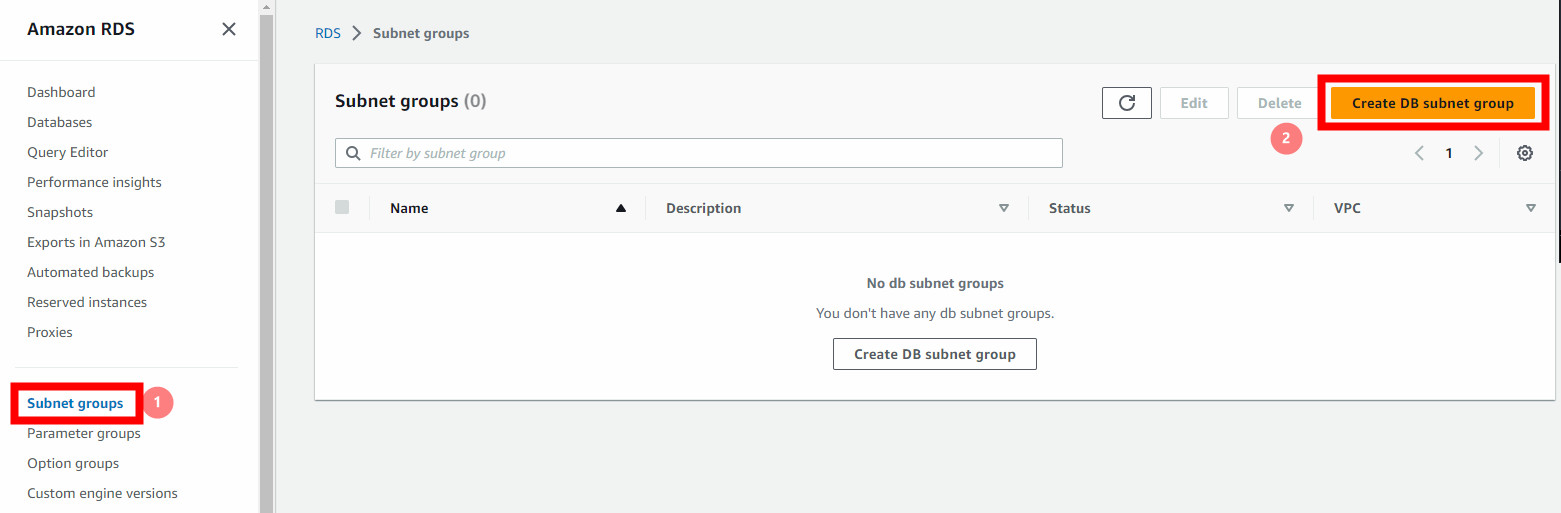
Task: Open Dashboard in the sidebar
Action: pyautogui.click(x=61, y=92)
